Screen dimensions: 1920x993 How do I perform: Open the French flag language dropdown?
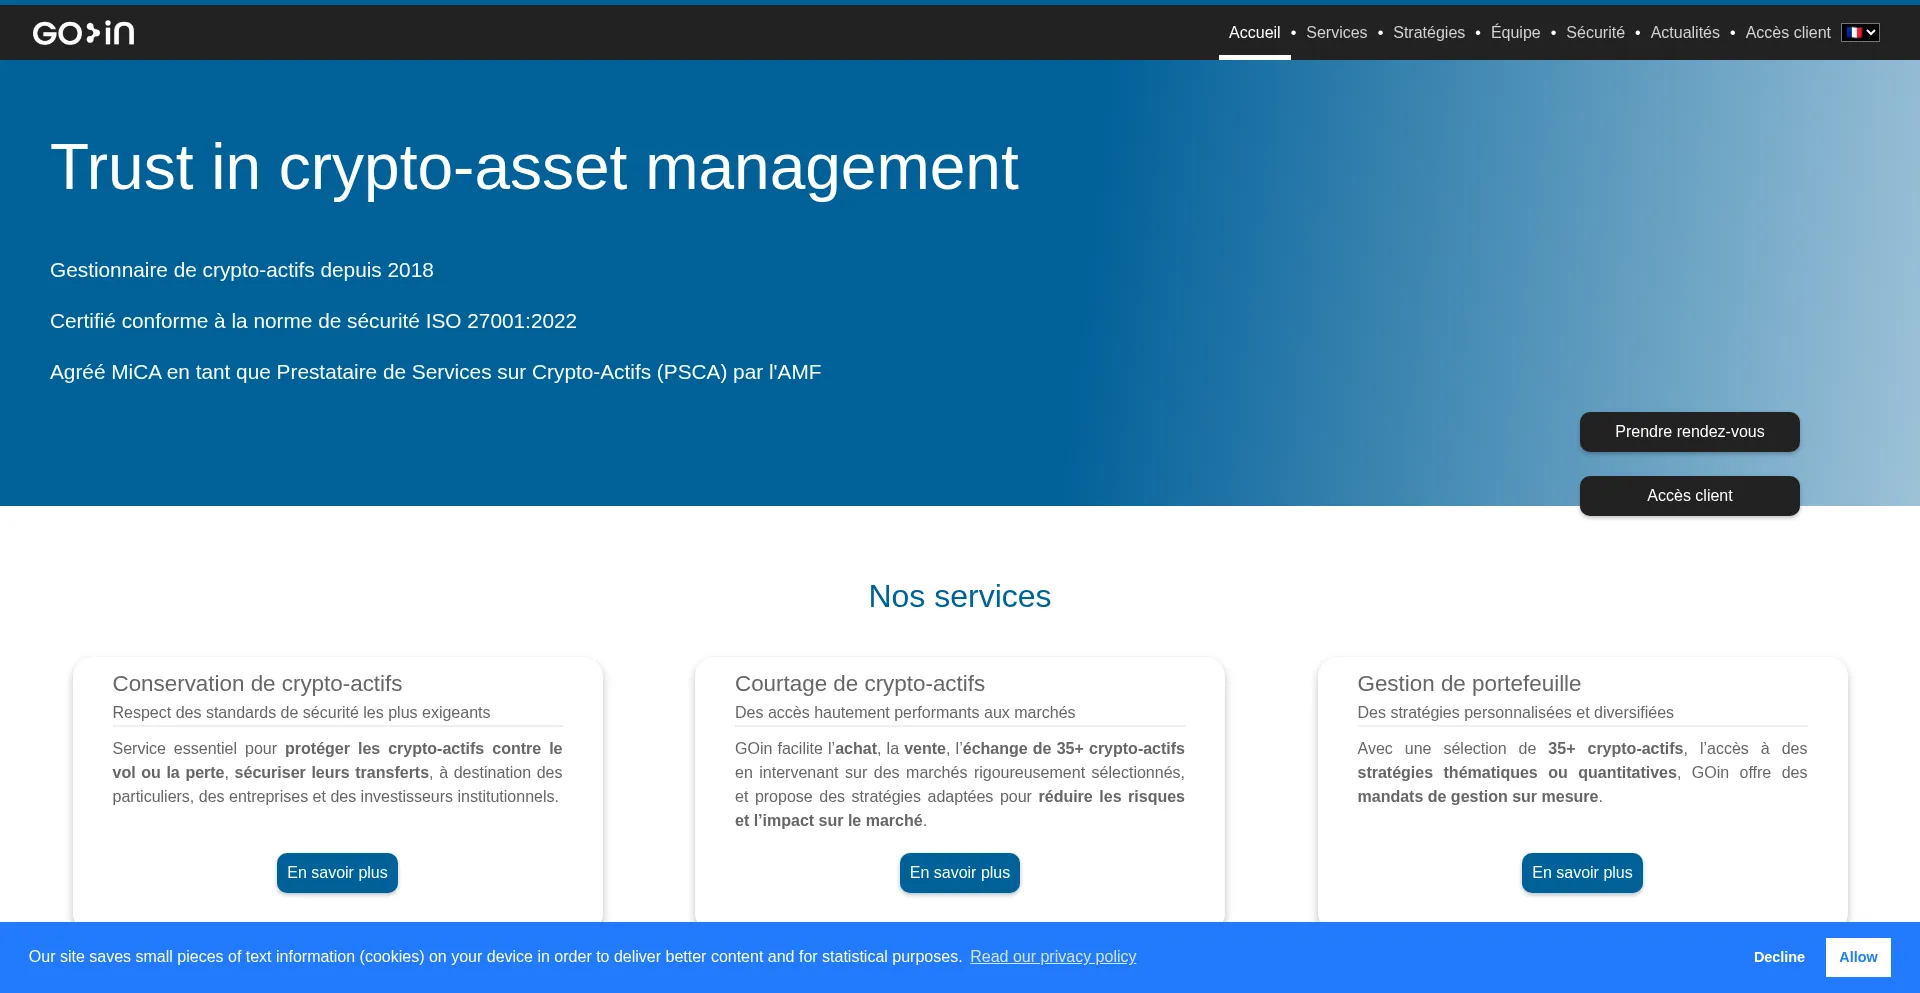tap(1860, 33)
